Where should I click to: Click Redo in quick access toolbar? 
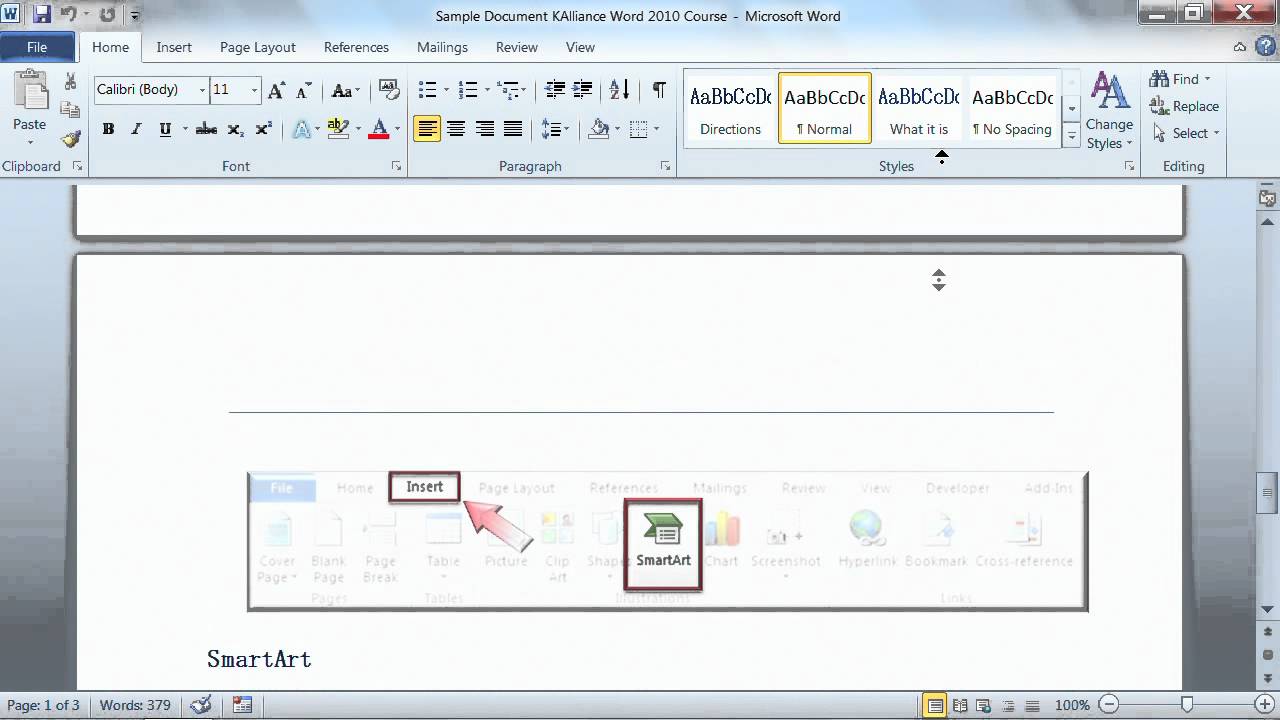click(107, 15)
